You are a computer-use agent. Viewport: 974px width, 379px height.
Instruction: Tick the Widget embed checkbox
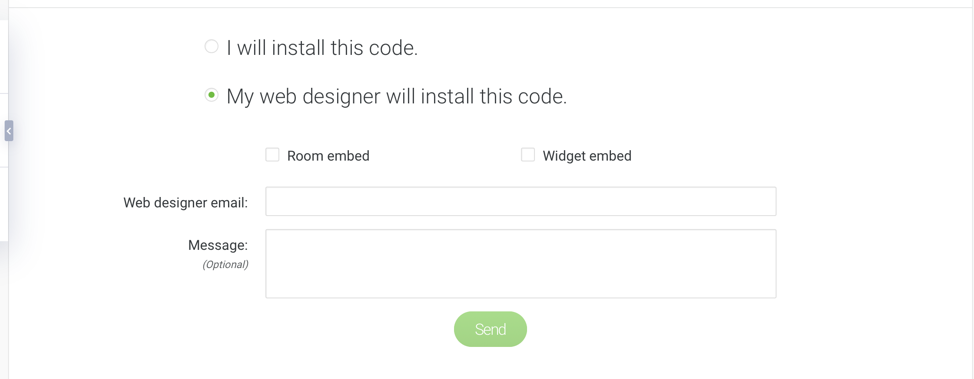[528, 155]
